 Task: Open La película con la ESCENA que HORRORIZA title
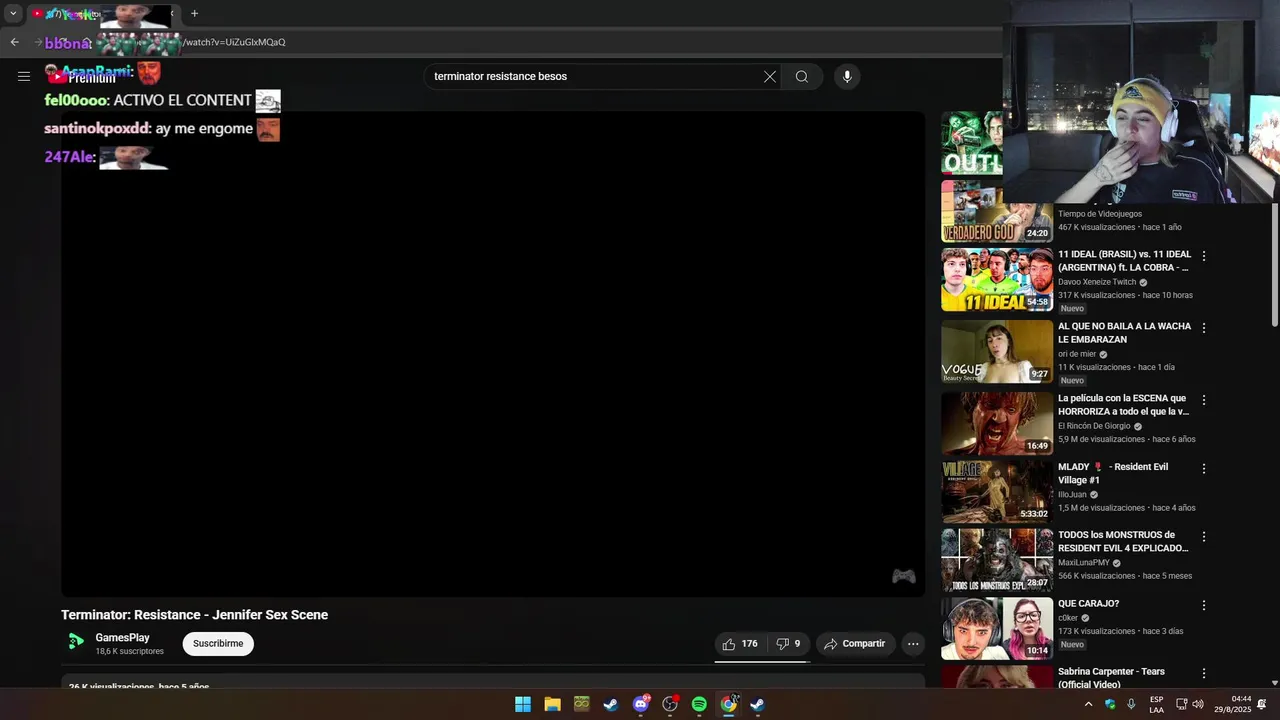(1124, 405)
